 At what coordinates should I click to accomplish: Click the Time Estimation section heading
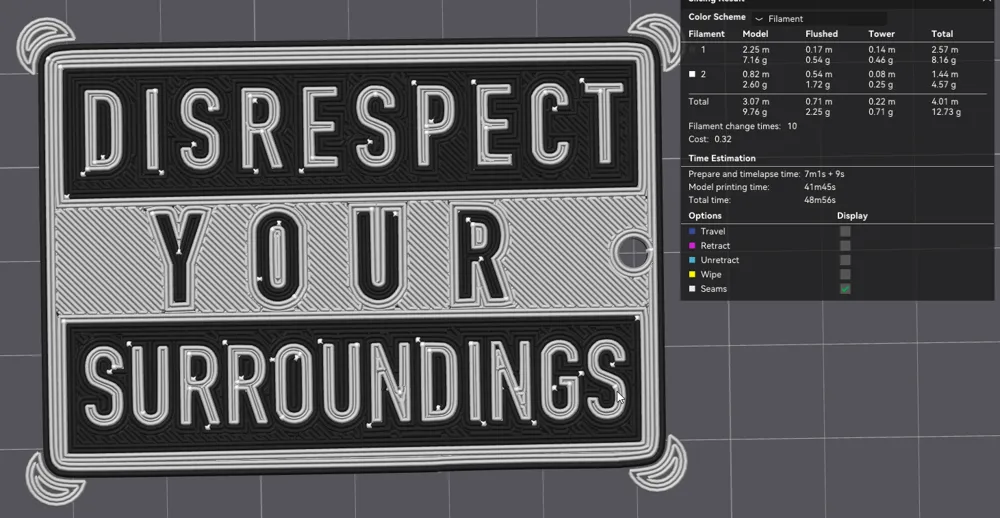coord(722,158)
